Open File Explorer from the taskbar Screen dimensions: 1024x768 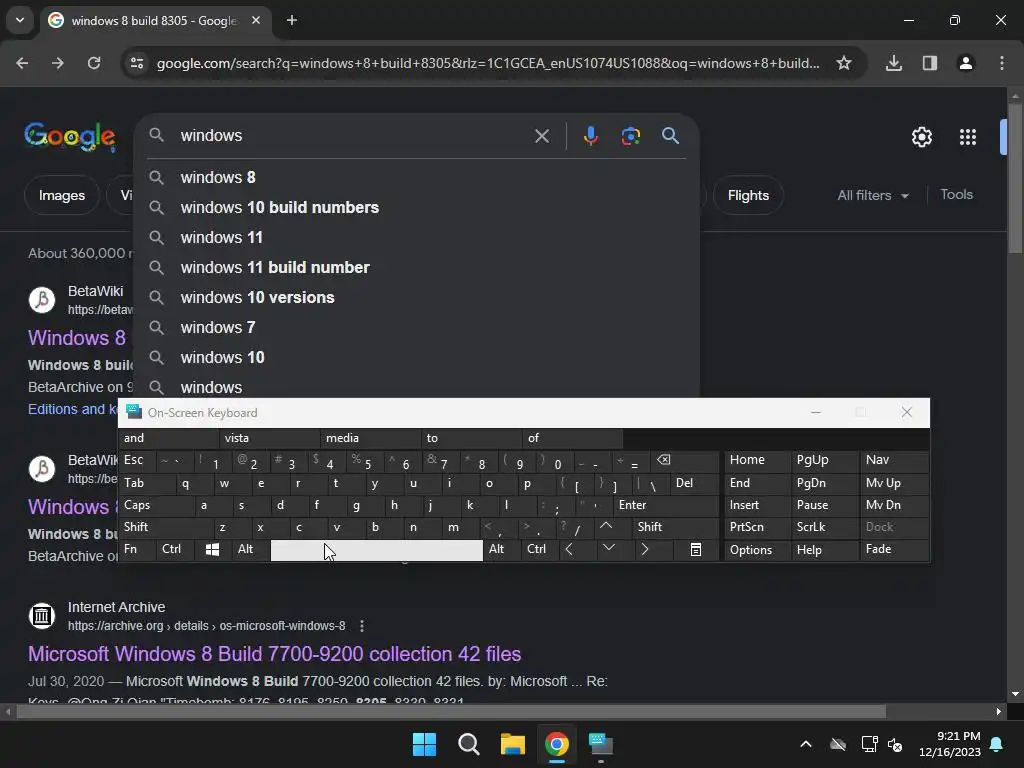(x=513, y=744)
